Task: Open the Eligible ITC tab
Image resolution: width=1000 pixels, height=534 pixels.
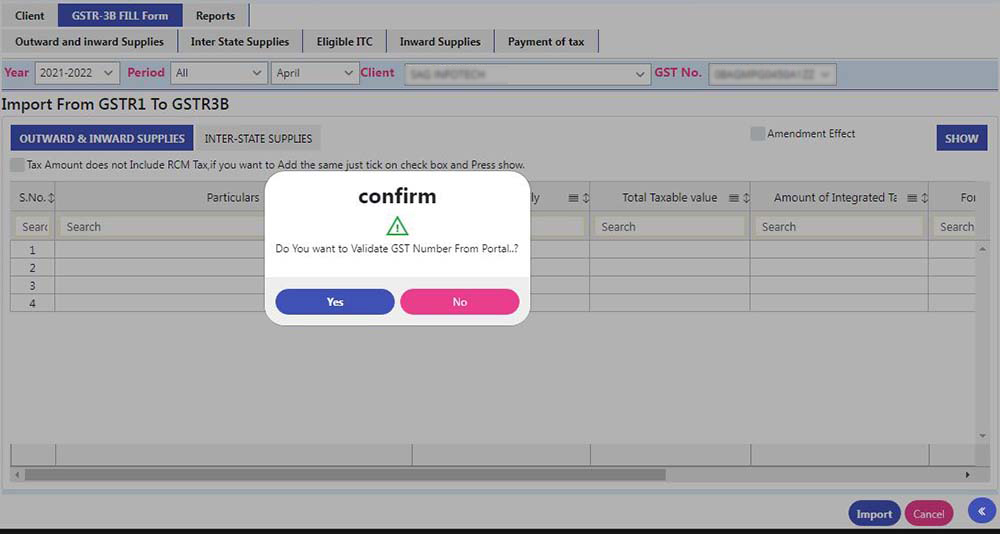Action: click(x=344, y=42)
